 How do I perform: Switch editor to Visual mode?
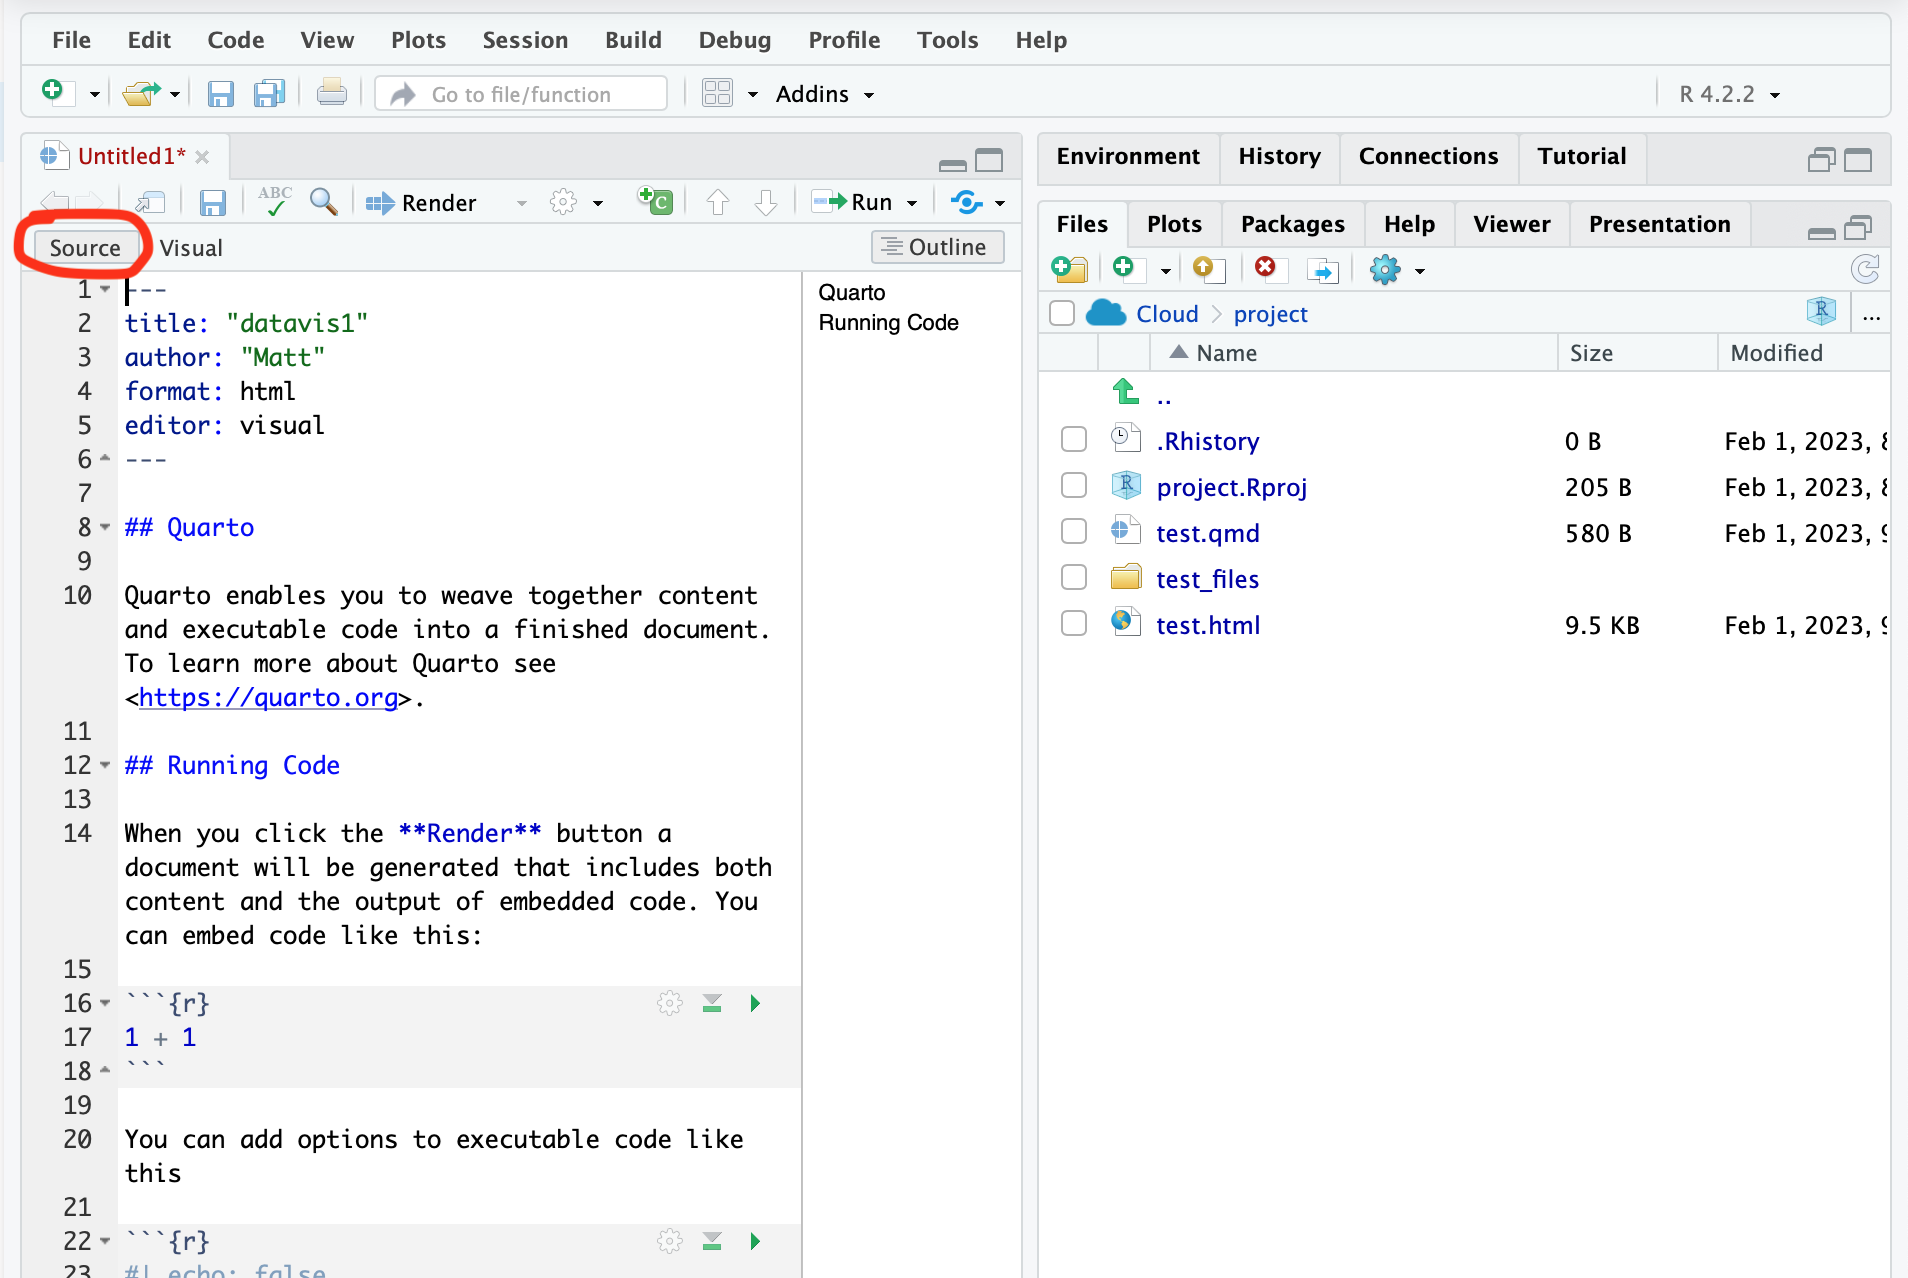coord(191,248)
